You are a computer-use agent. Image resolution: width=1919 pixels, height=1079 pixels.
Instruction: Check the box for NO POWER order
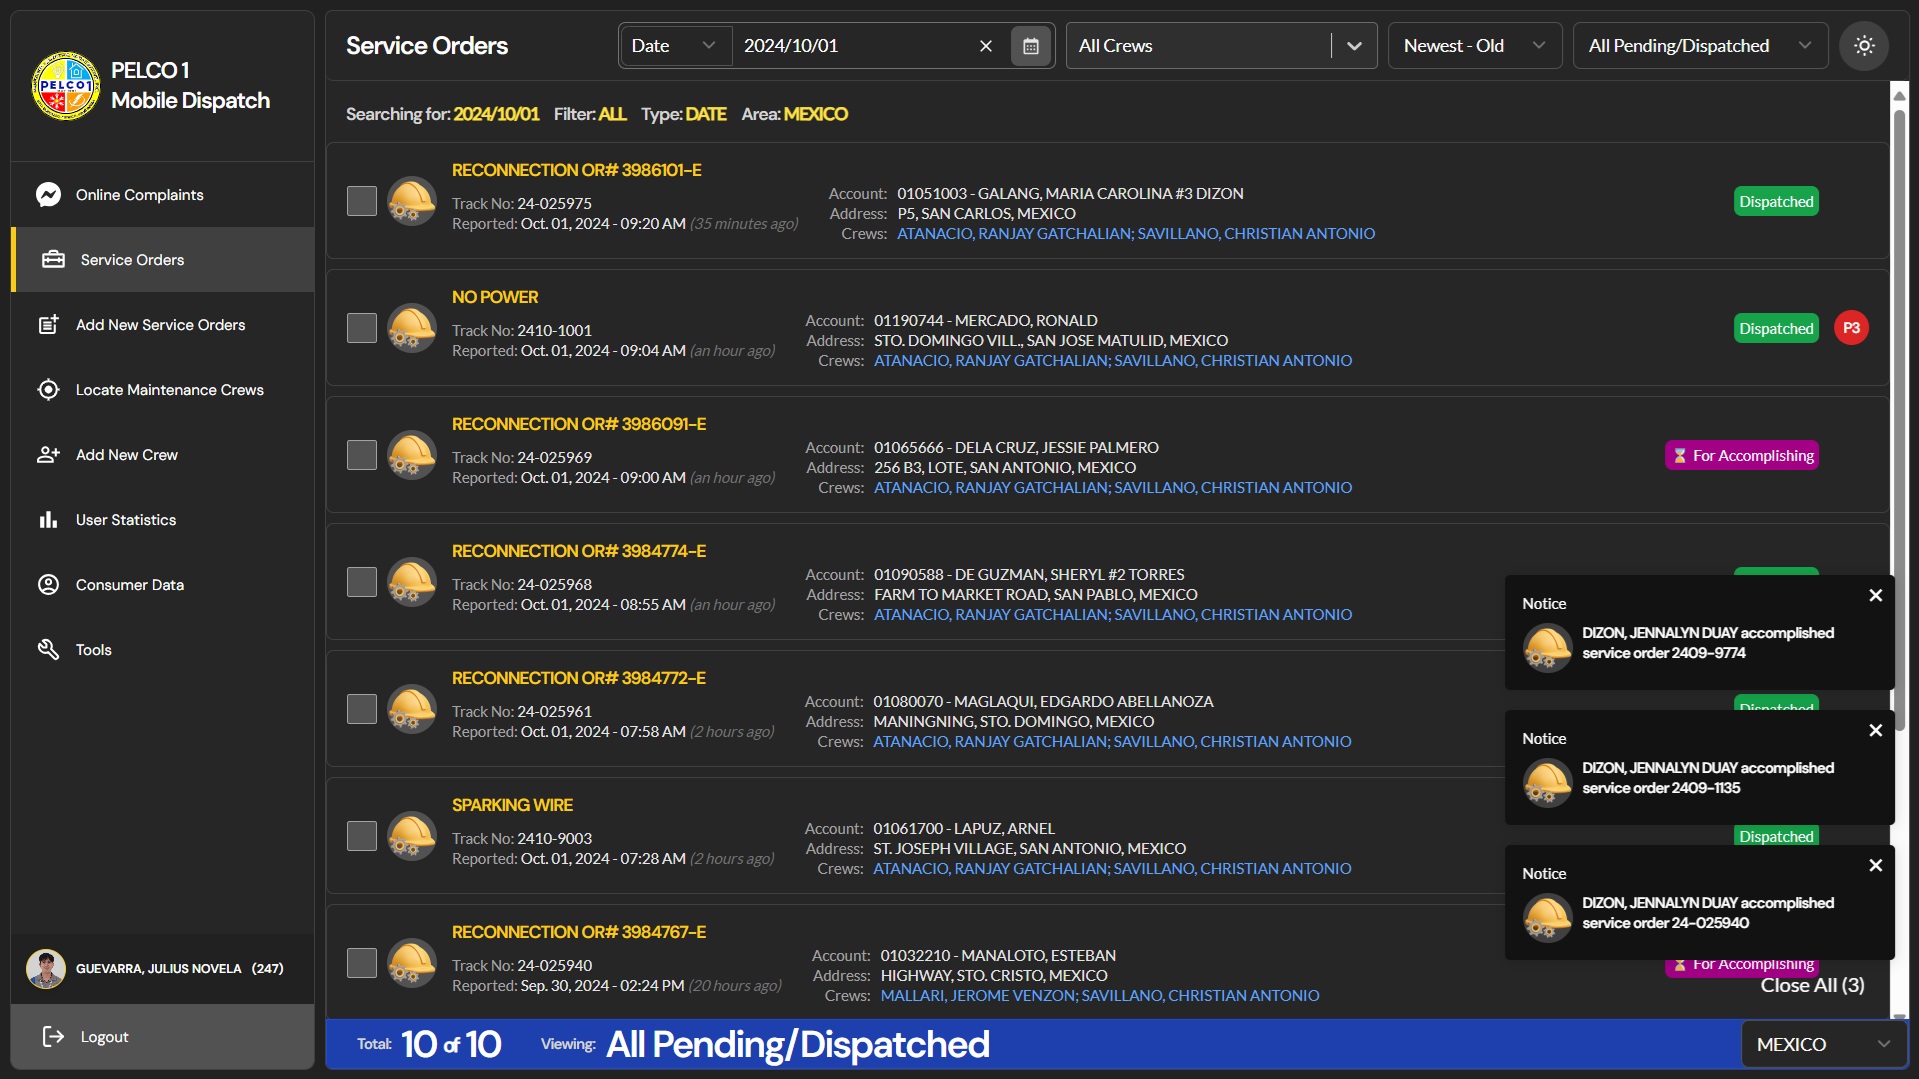pyautogui.click(x=362, y=328)
